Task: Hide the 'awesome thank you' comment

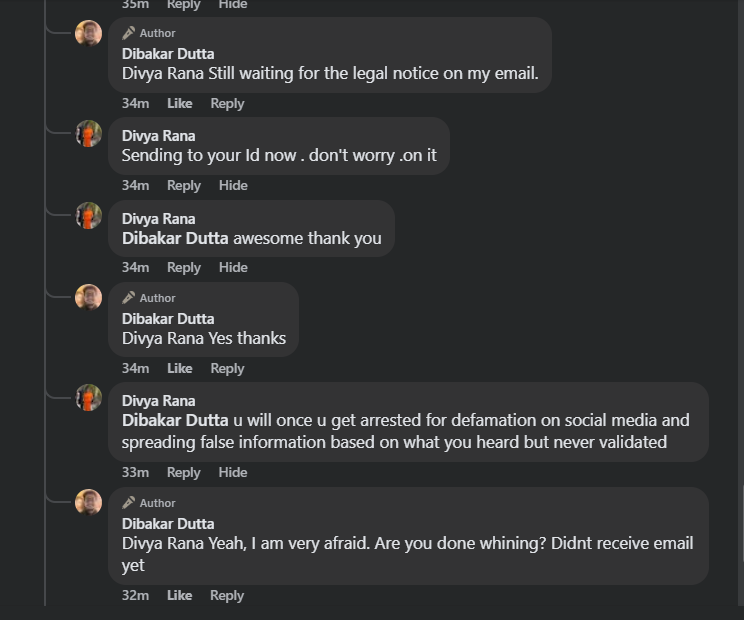Action: click(x=233, y=267)
